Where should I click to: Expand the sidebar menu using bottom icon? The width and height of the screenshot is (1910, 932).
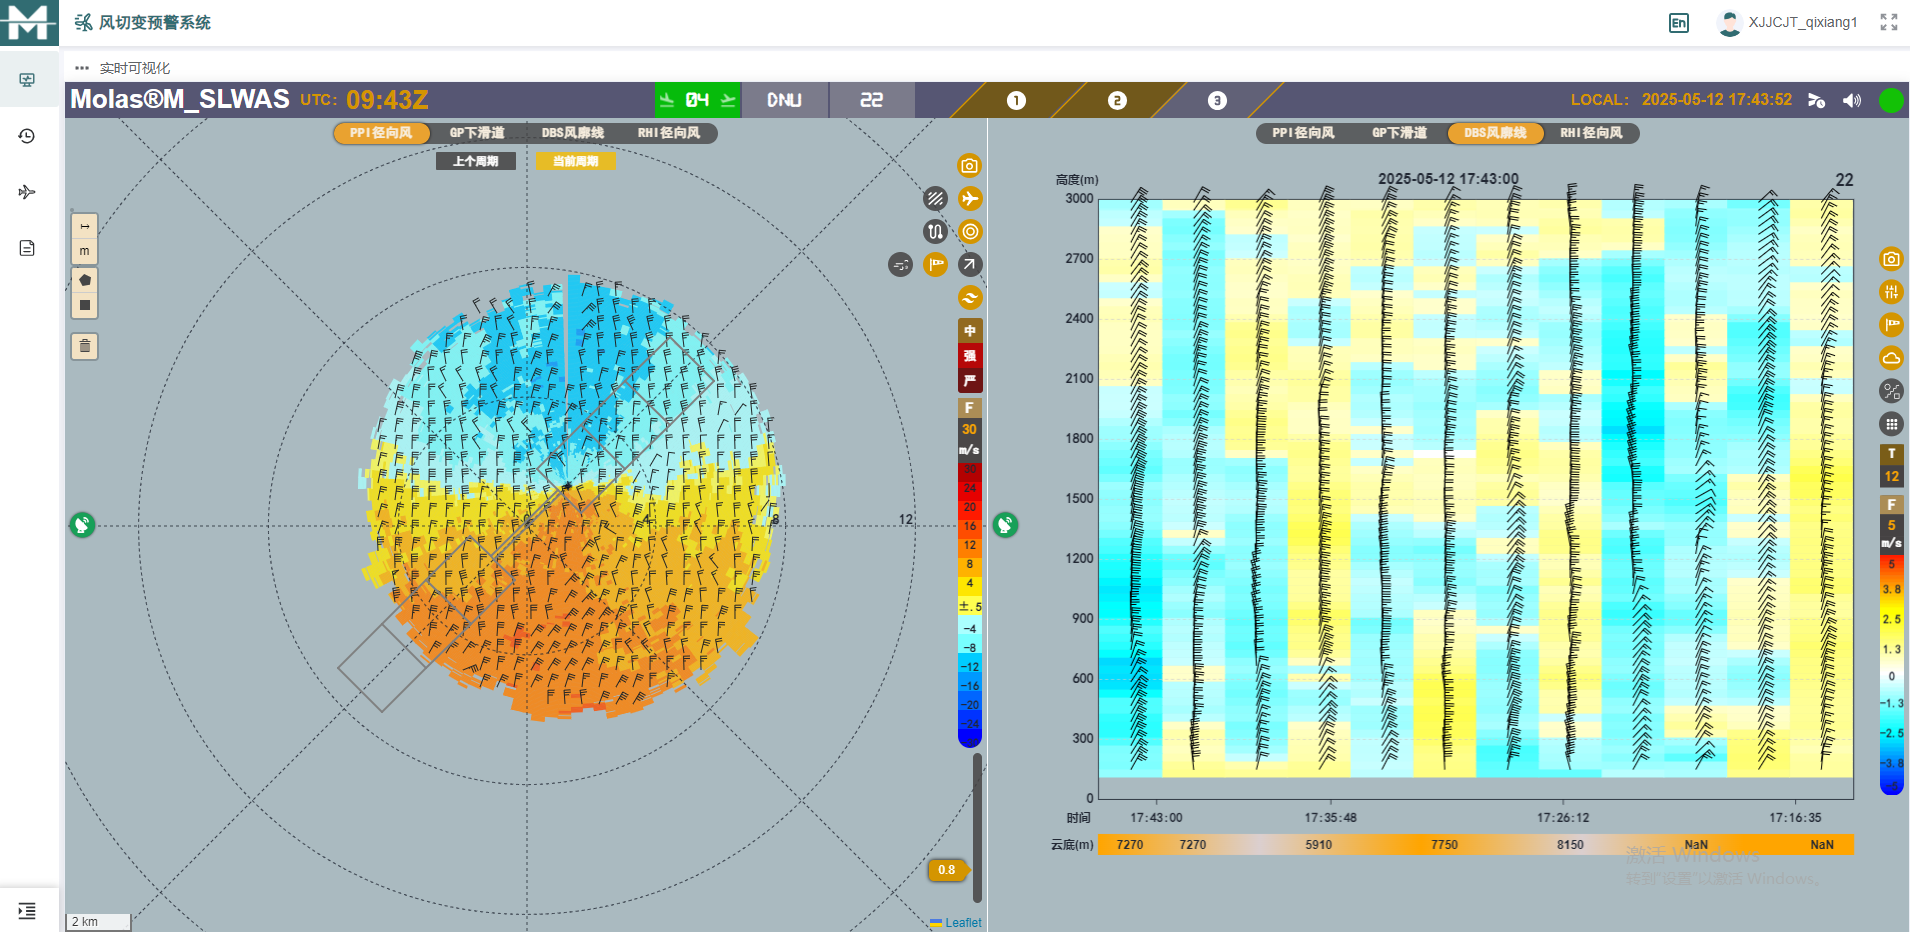click(x=27, y=911)
